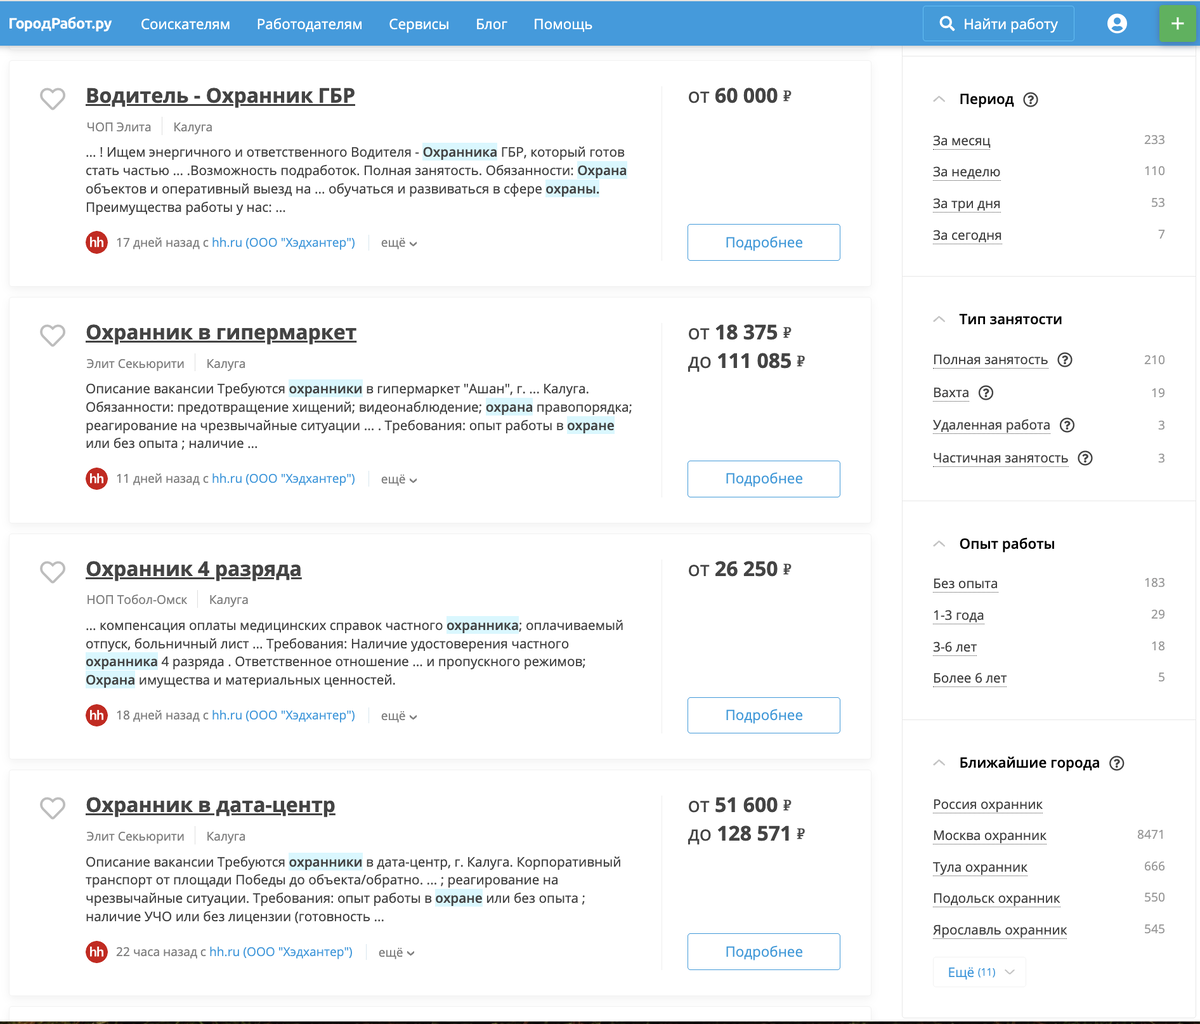The height and width of the screenshot is (1024, 1200).
Task: Favorite the Охранник в гипермаркет vacancy heart
Action: (x=52, y=335)
